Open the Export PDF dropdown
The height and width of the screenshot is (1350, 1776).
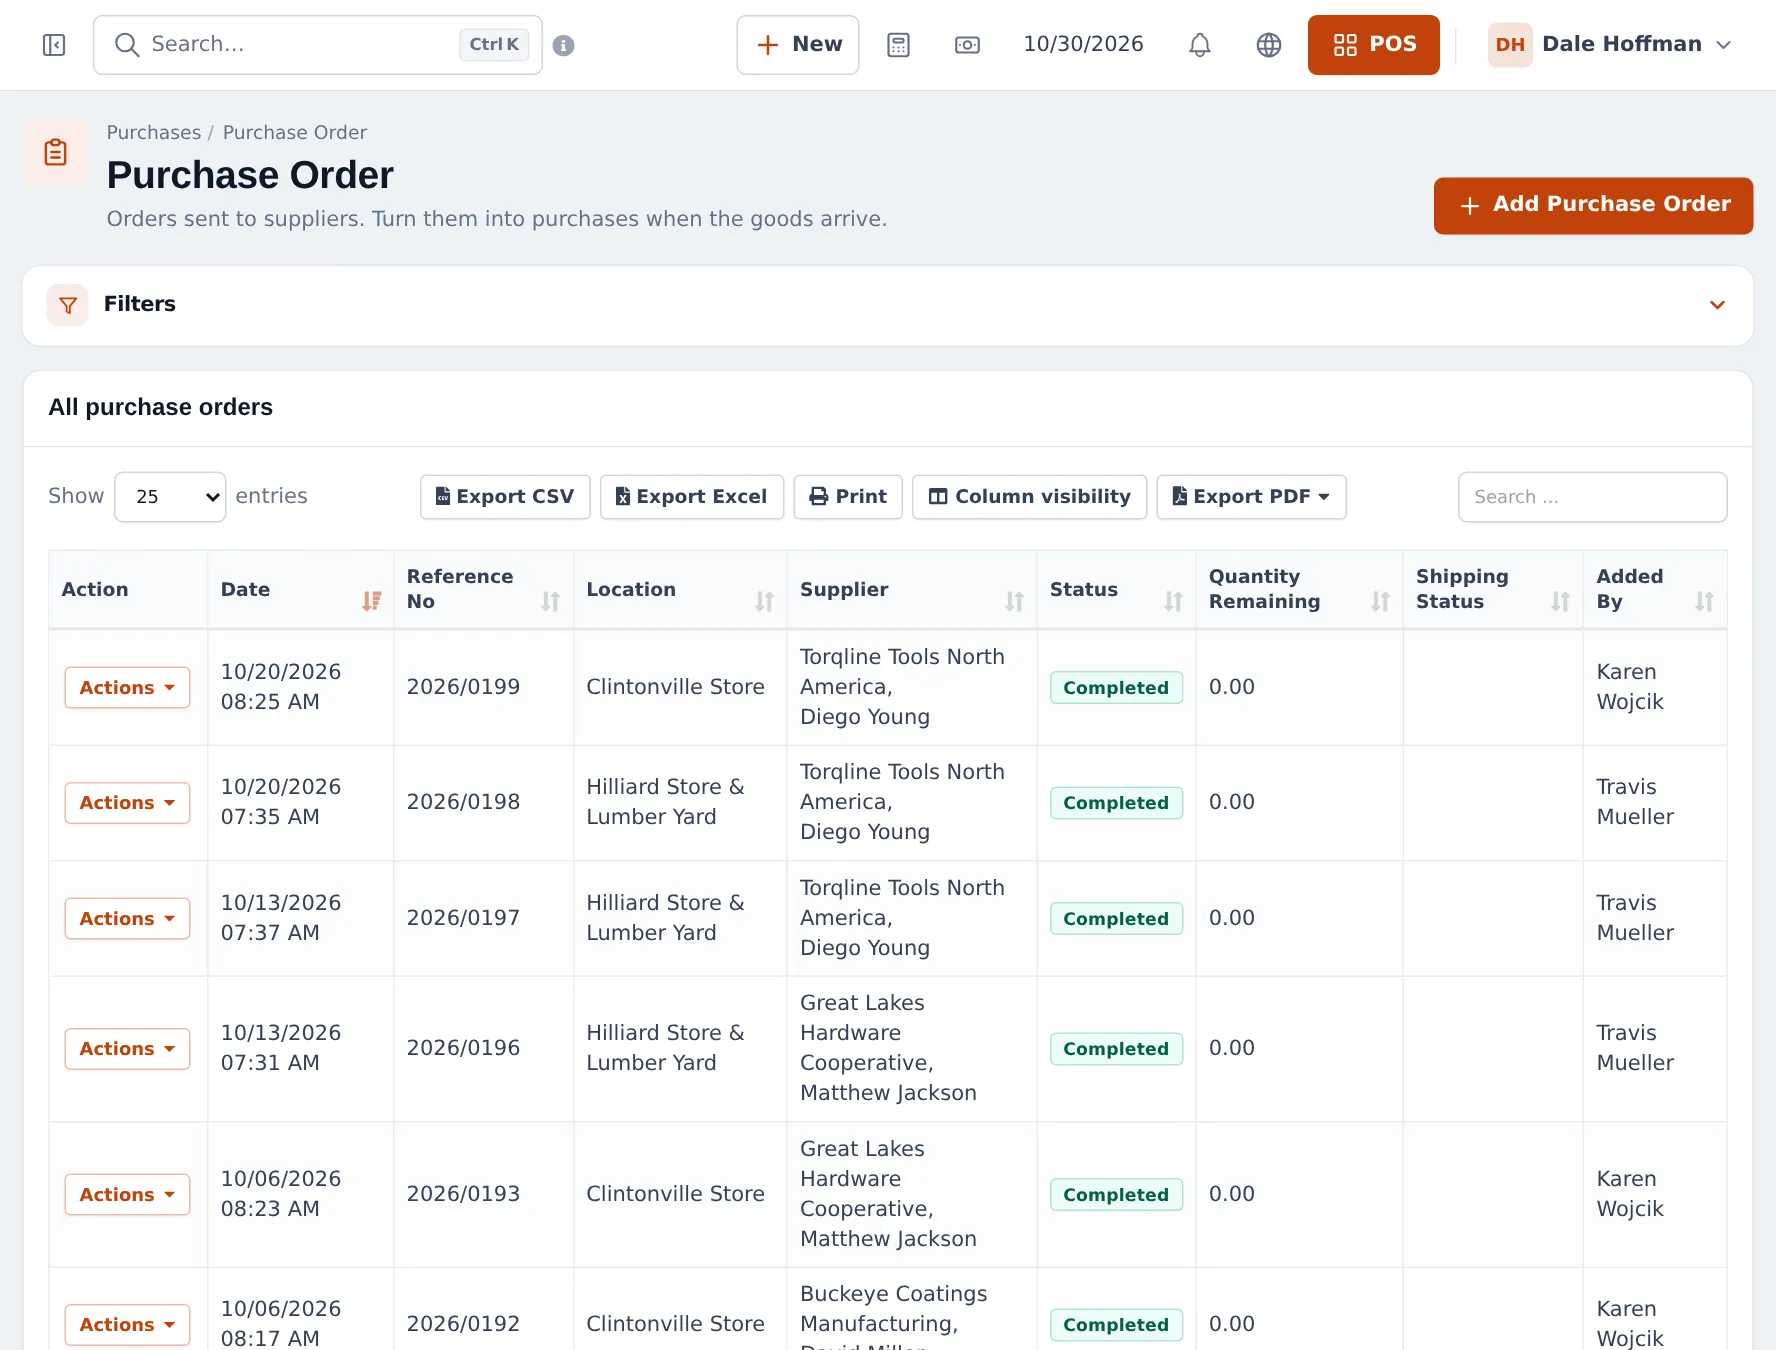pos(1251,497)
